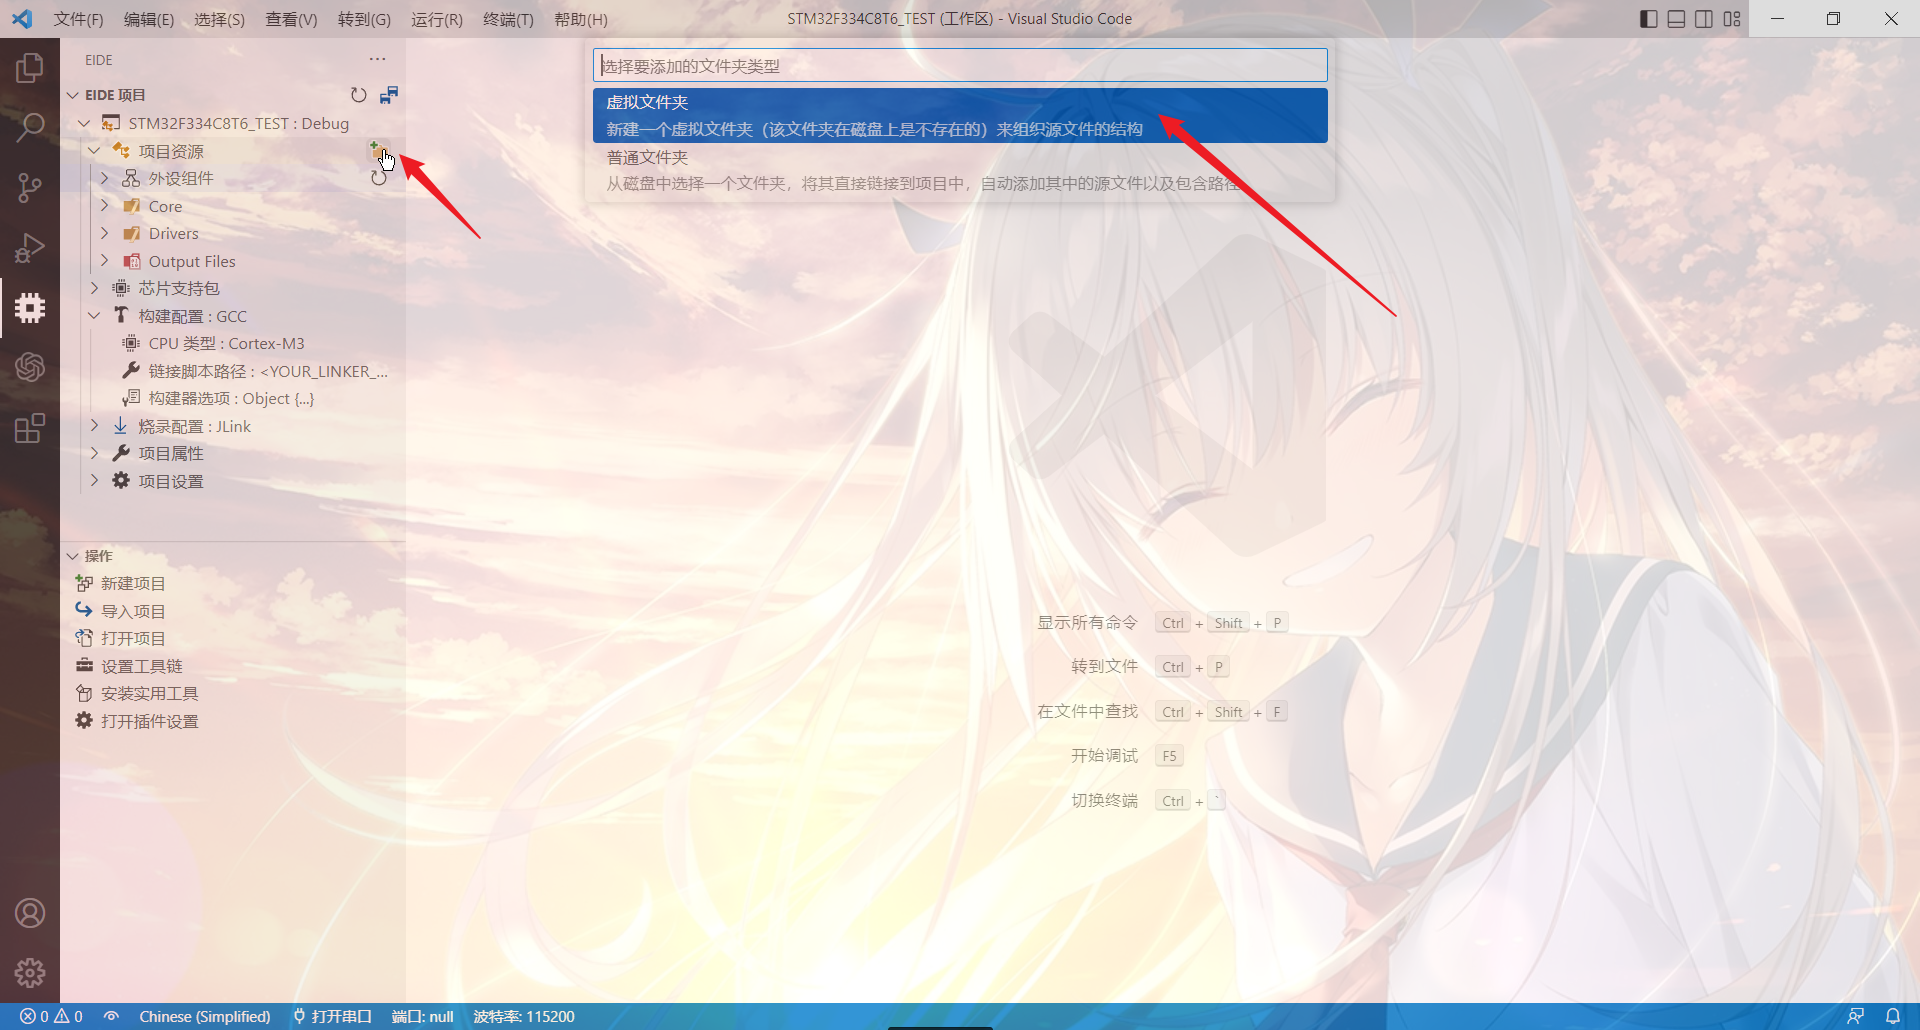Expand the Drivers folder
This screenshot has width=1920, height=1030.
pyautogui.click(x=104, y=233)
